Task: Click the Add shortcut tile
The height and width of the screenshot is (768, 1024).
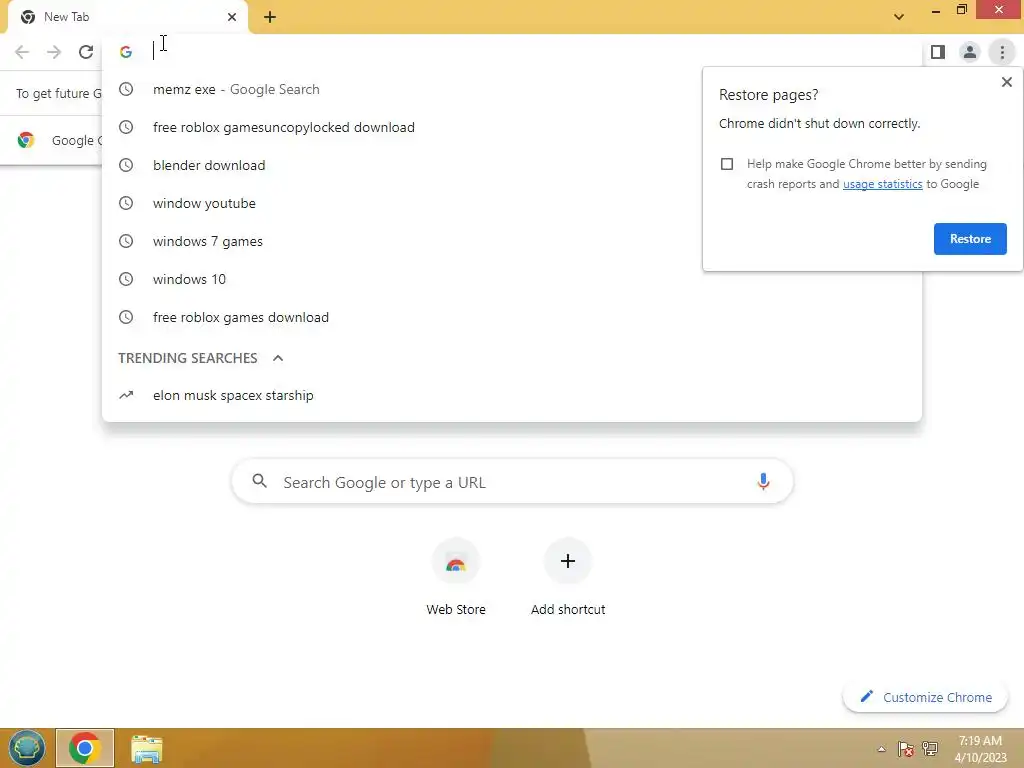Action: (x=568, y=577)
